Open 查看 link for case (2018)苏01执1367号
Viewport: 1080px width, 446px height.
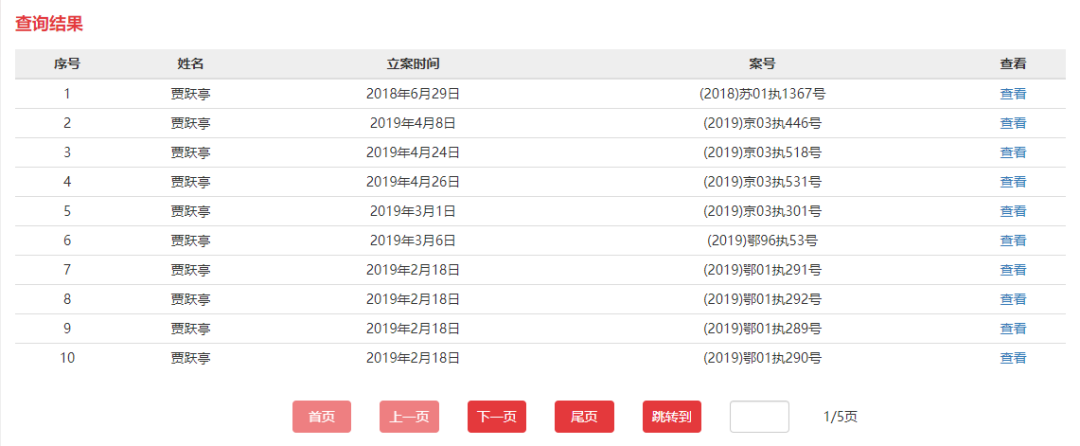point(1013,94)
